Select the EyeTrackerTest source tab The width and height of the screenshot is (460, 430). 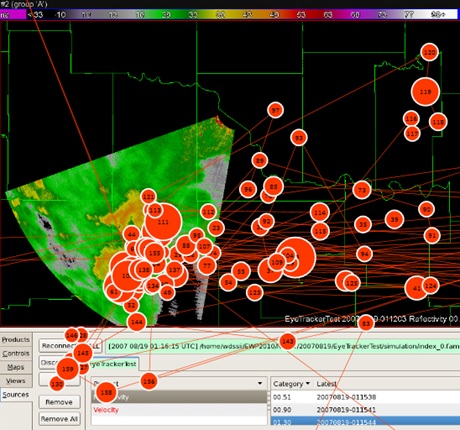pos(113,364)
